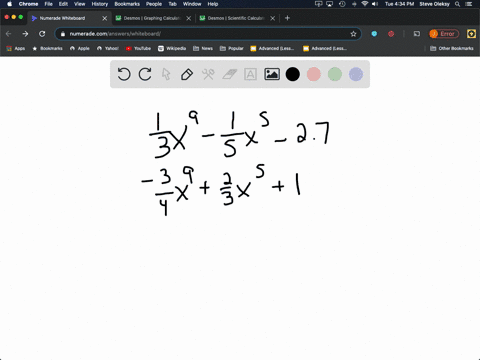Viewport: 480px width, 360px height.
Task: Activate the text box tool
Action: (250, 74)
